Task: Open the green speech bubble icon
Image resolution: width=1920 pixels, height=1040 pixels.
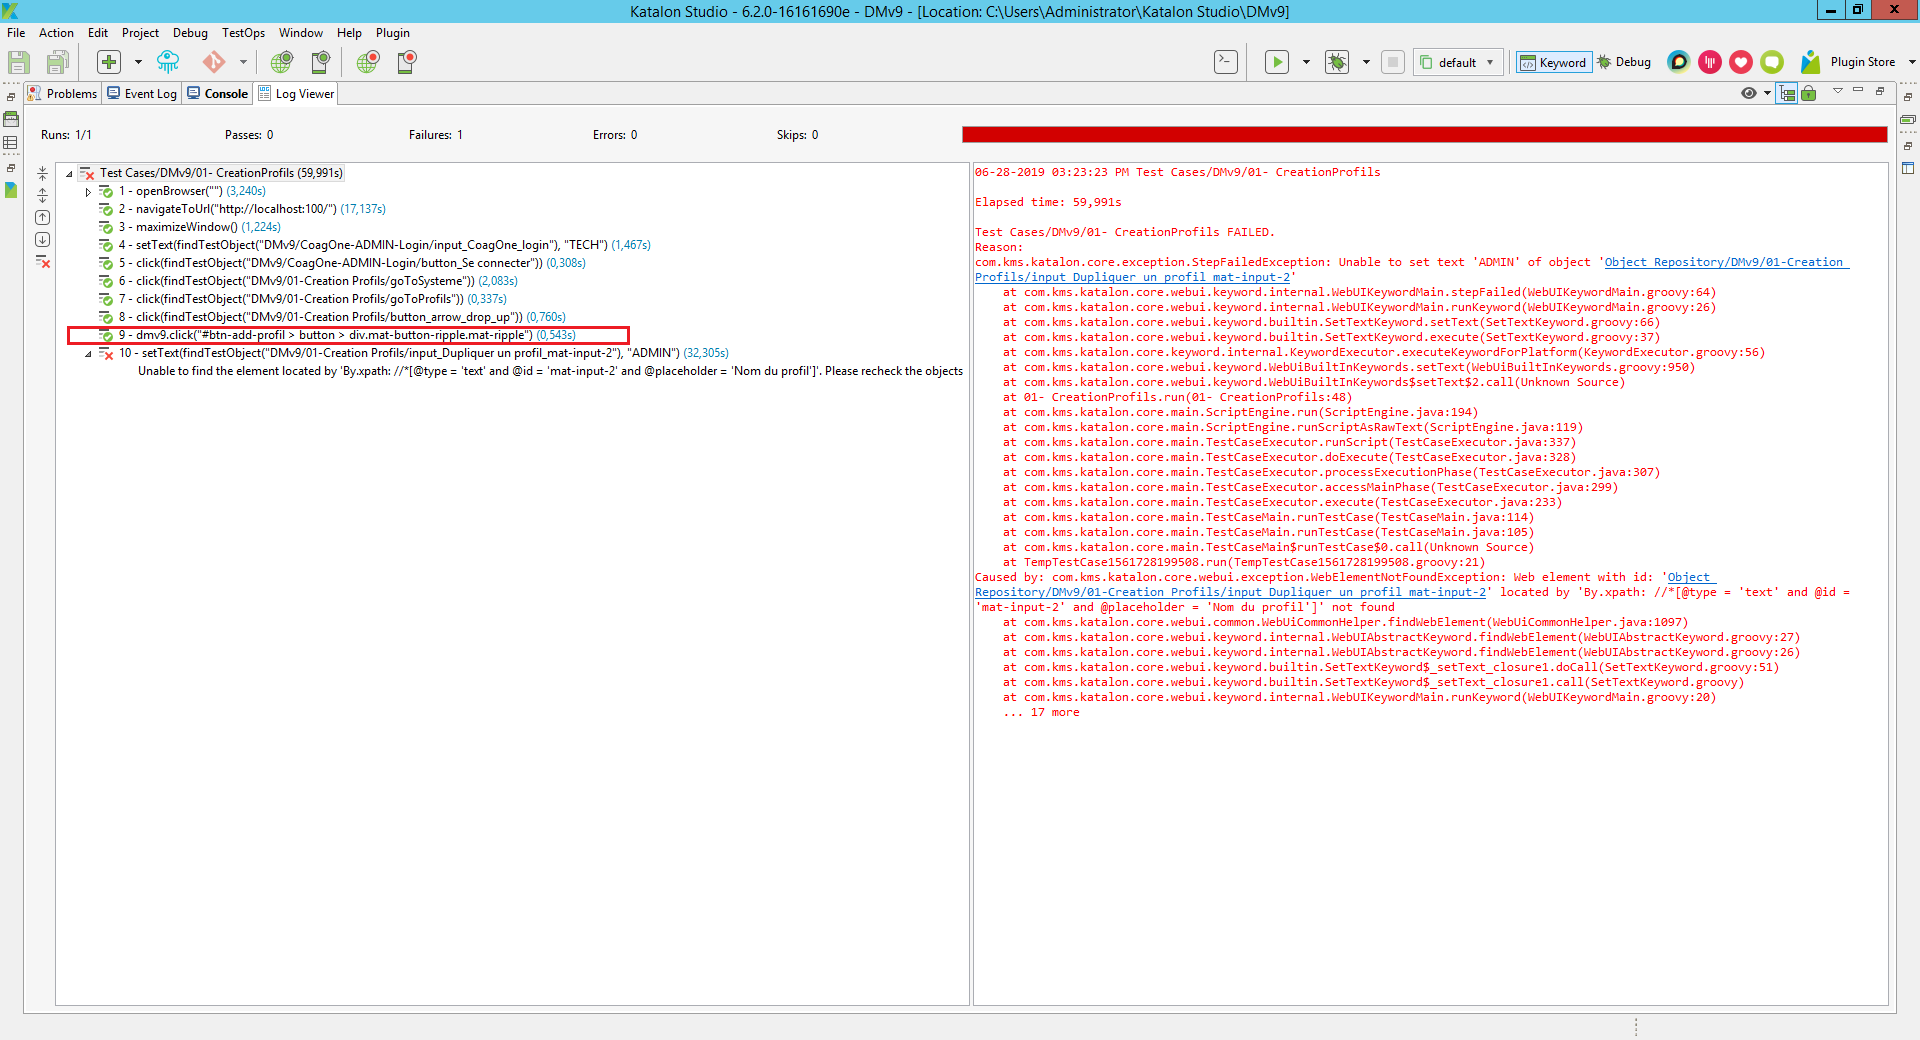Action: coord(1772,62)
